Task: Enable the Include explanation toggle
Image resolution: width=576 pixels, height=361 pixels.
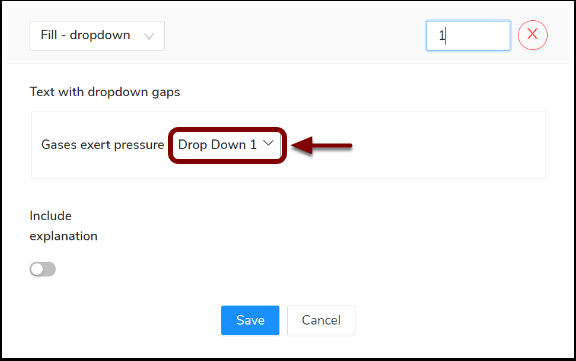Action: (x=43, y=269)
